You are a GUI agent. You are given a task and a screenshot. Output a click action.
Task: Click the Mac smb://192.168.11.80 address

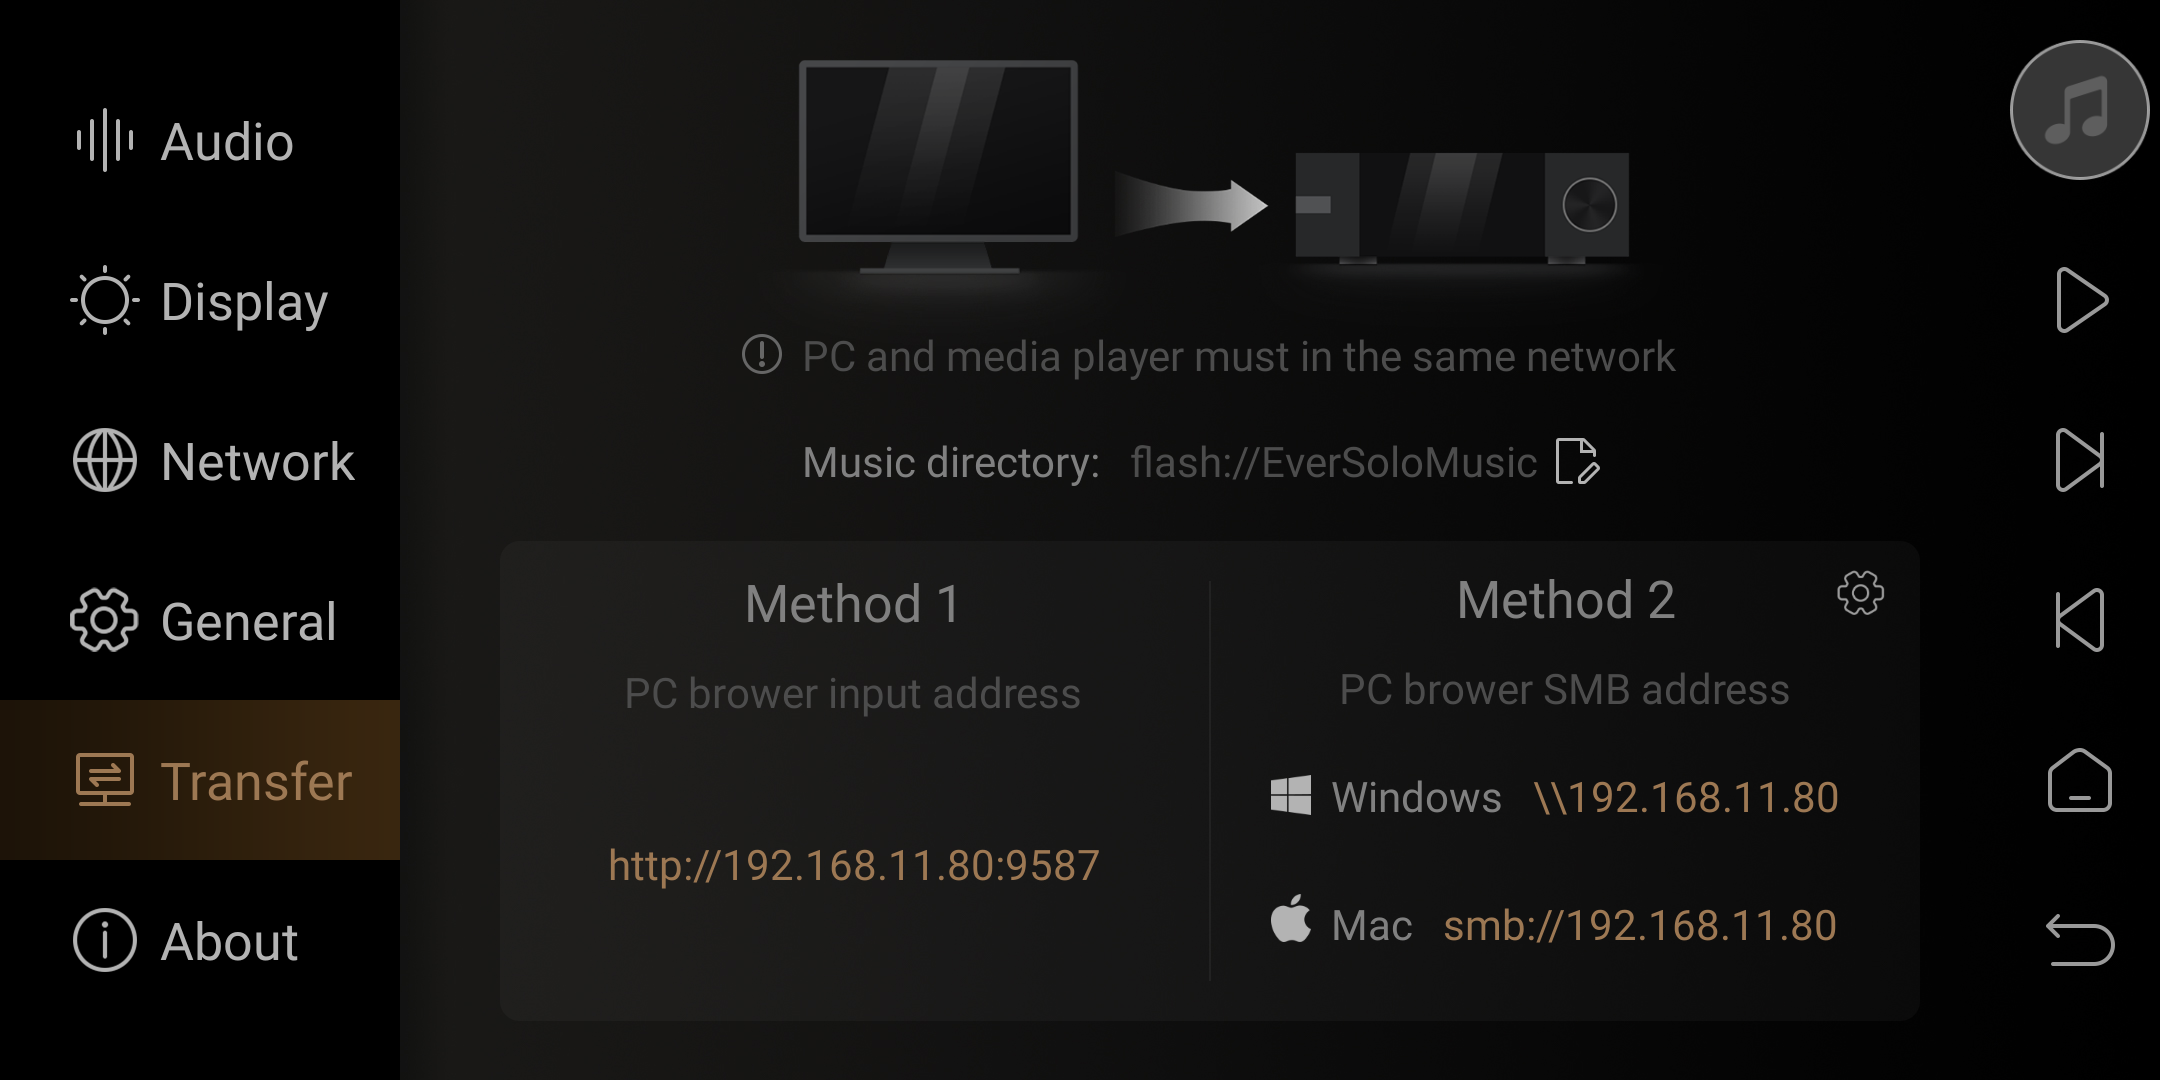1640,925
